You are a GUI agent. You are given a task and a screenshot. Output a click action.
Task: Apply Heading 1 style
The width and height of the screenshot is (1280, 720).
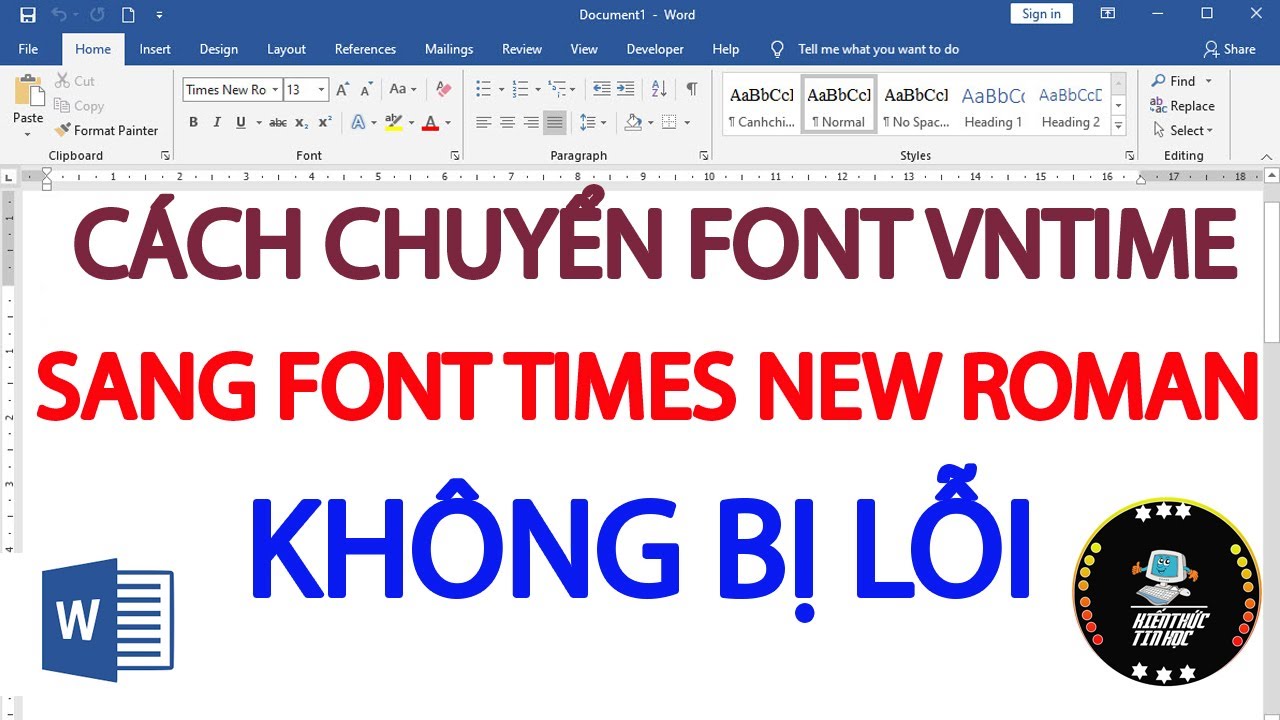[993, 104]
